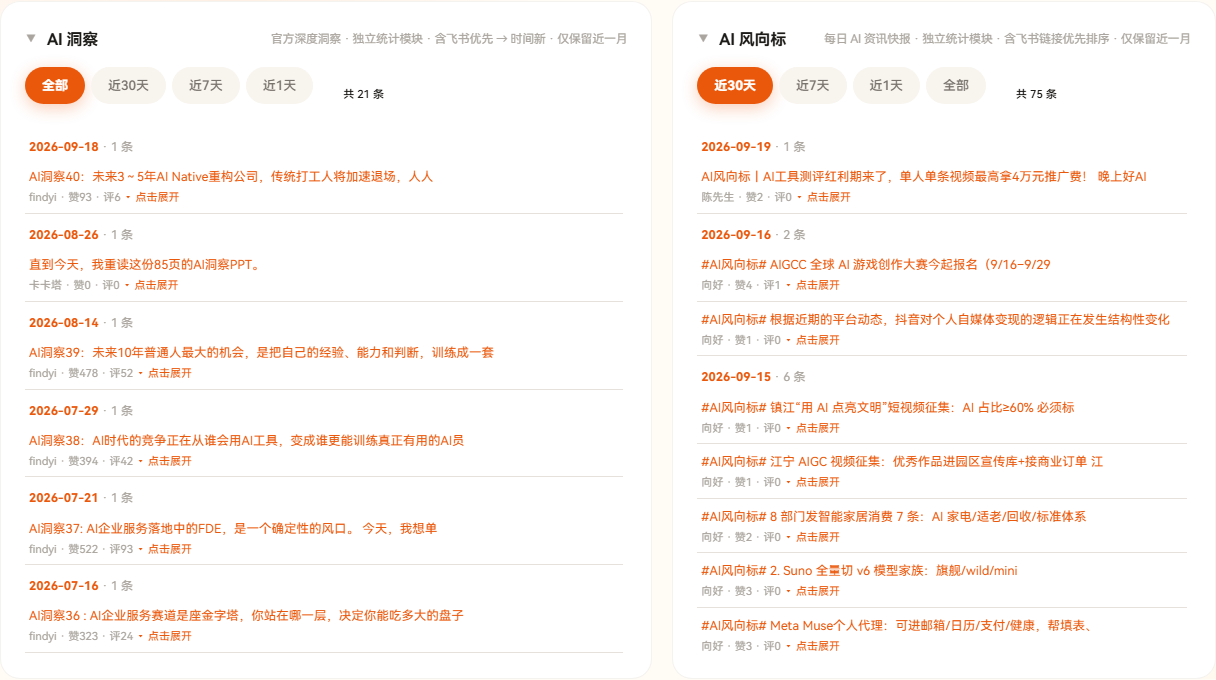This screenshot has width=1216, height=680.
Task: Collapse the AI 洞察 panel triangle
Action: [x=32, y=39]
